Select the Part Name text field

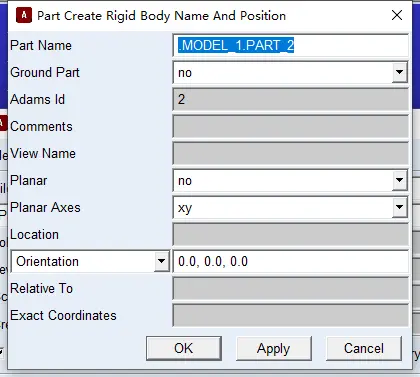[291, 45]
